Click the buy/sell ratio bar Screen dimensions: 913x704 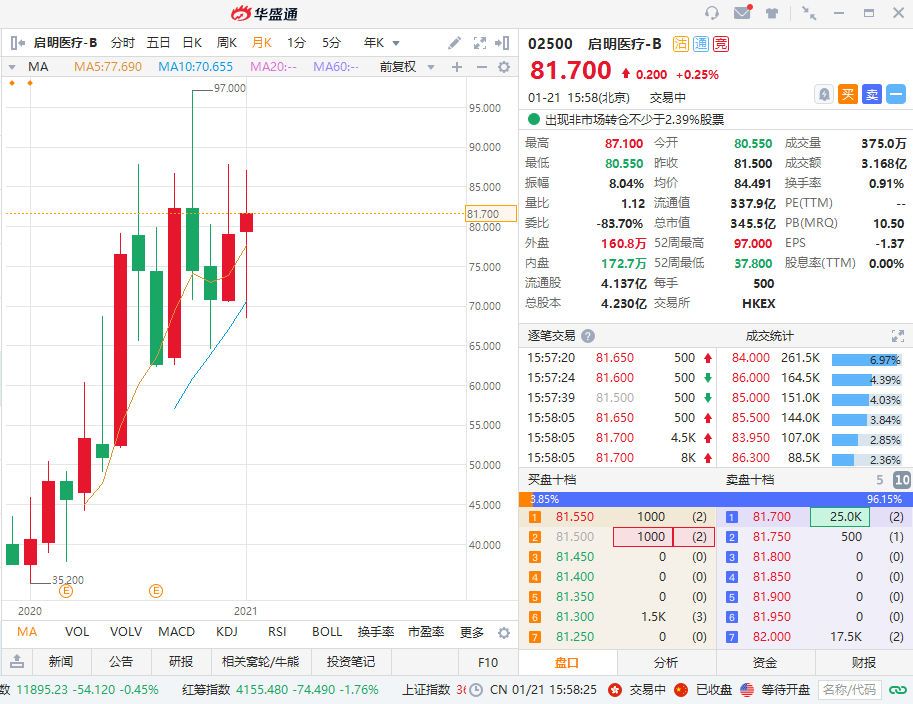[x=716, y=499]
